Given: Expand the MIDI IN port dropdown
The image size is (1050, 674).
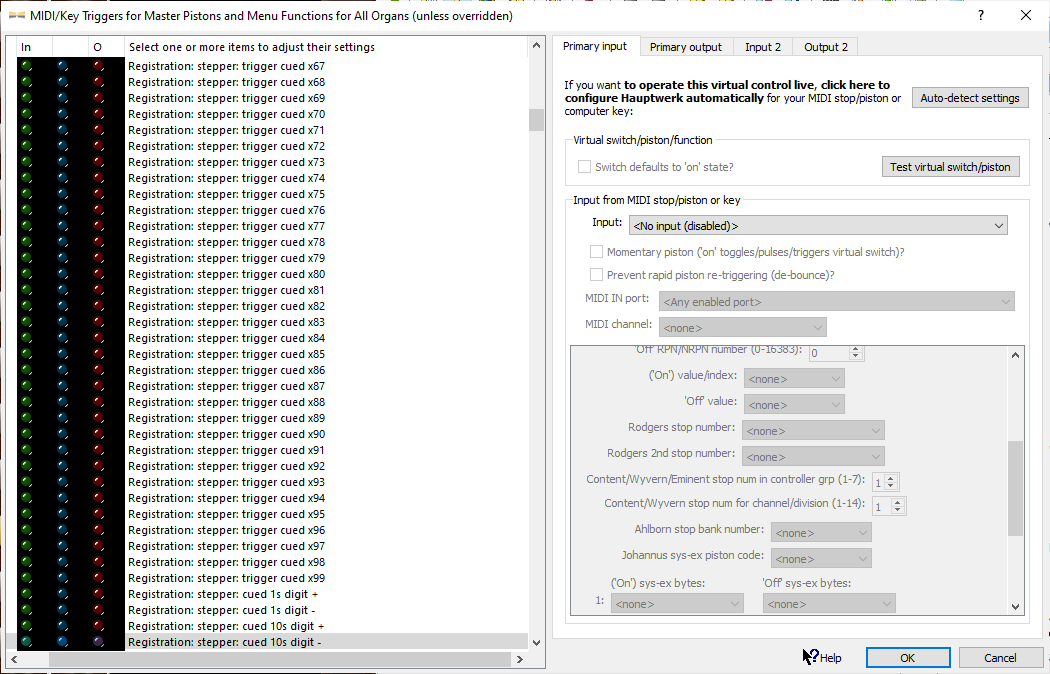Looking at the screenshot, I should click(x=836, y=301).
